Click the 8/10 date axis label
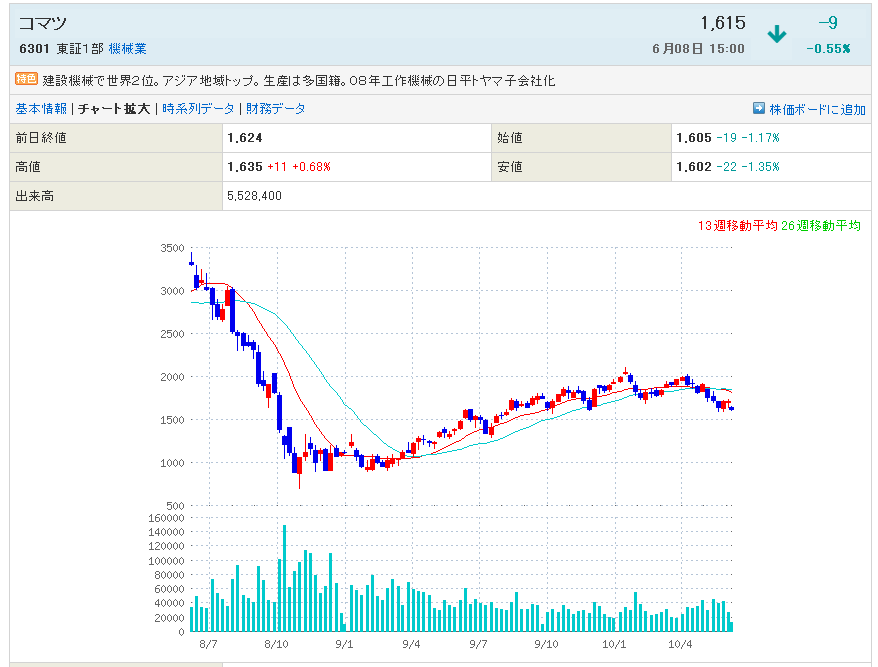The width and height of the screenshot is (878, 667). [277, 645]
